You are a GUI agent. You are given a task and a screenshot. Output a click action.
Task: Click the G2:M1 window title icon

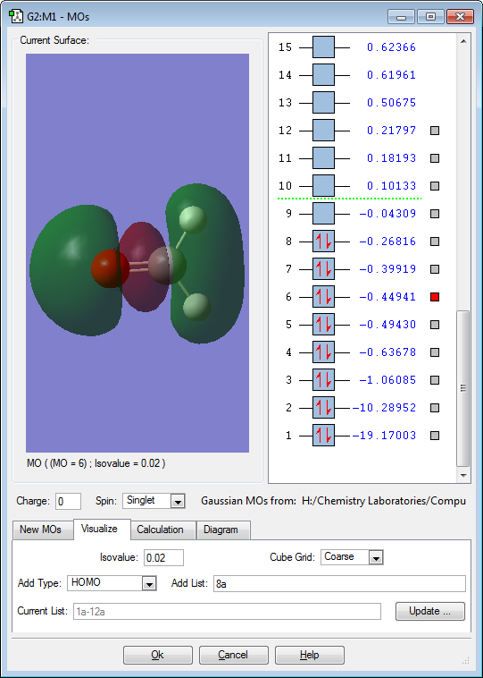(x=16, y=16)
